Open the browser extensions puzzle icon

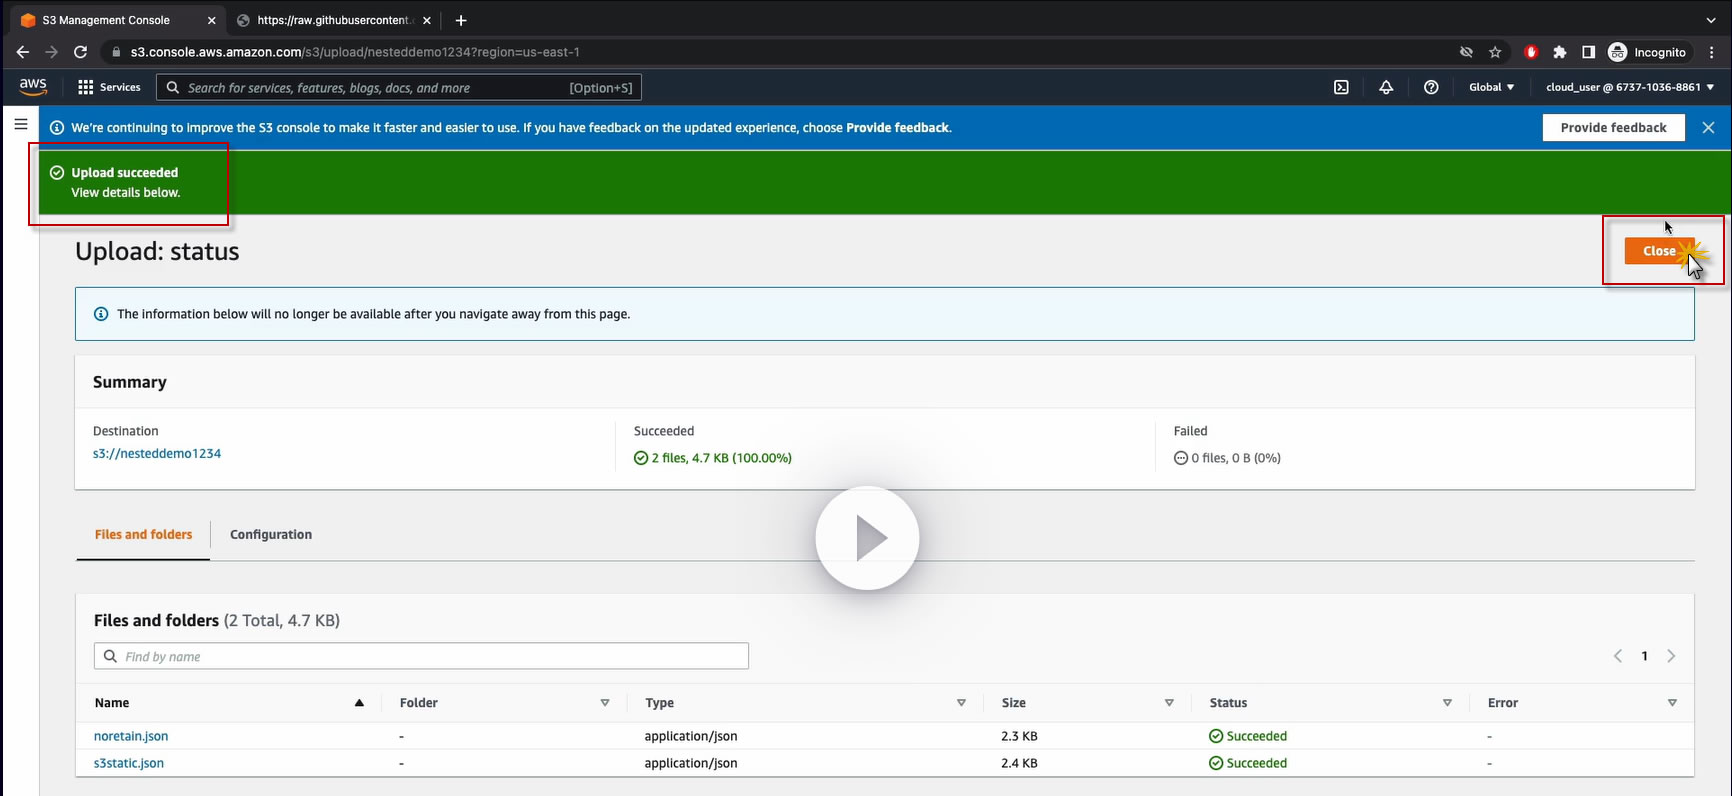coord(1559,52)
